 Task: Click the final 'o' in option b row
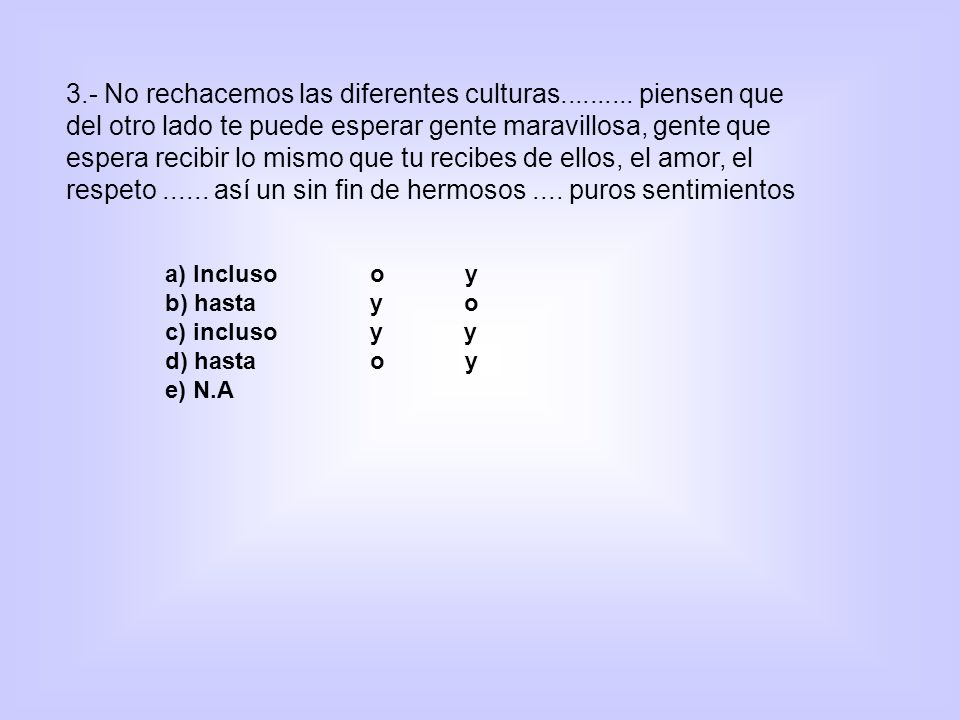[x=471, y=304]
